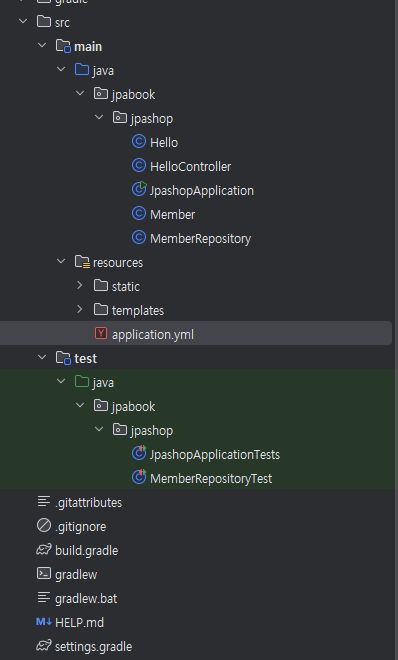Collapse the jpashop package chevron under test
Viewport: 398px width, 660px height.
(99, 429)
